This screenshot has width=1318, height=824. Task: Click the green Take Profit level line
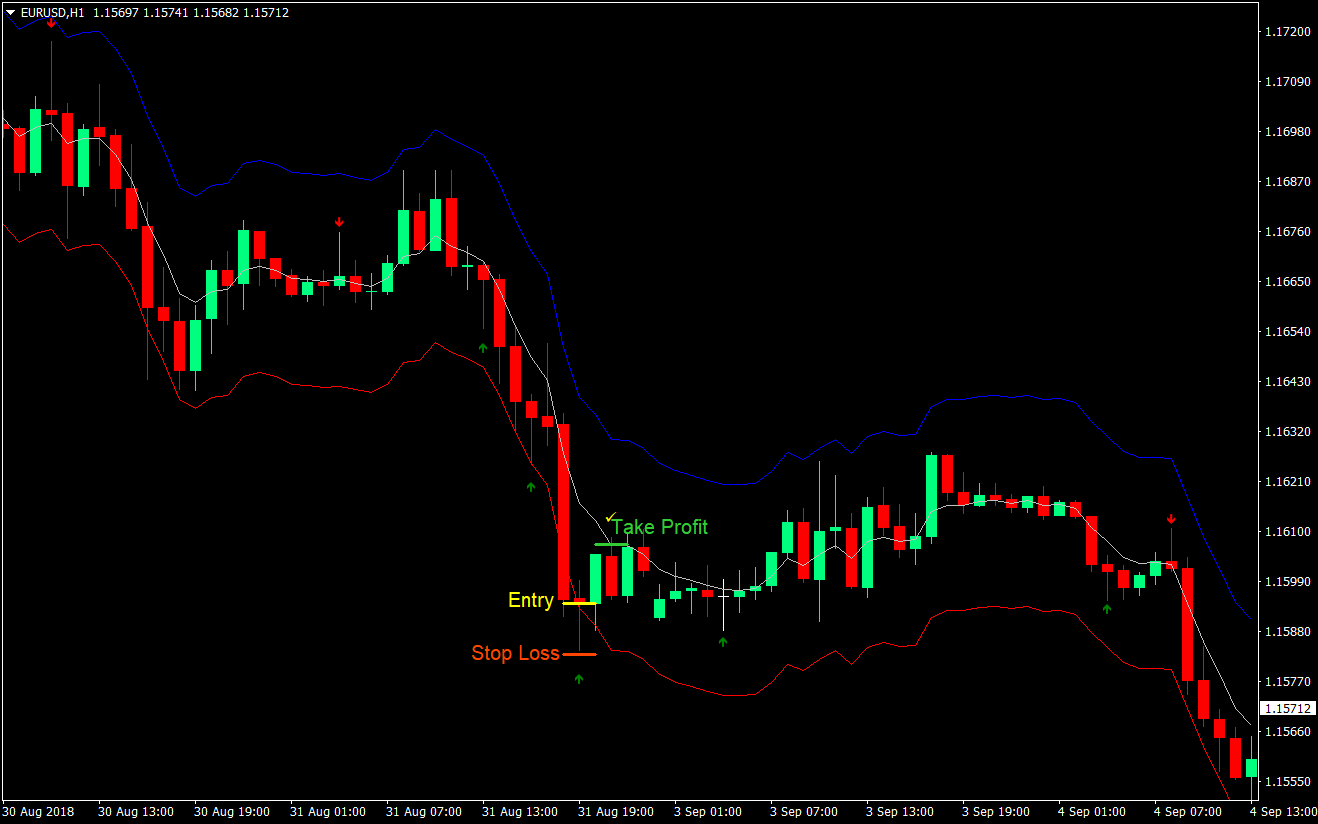point(611,543)
